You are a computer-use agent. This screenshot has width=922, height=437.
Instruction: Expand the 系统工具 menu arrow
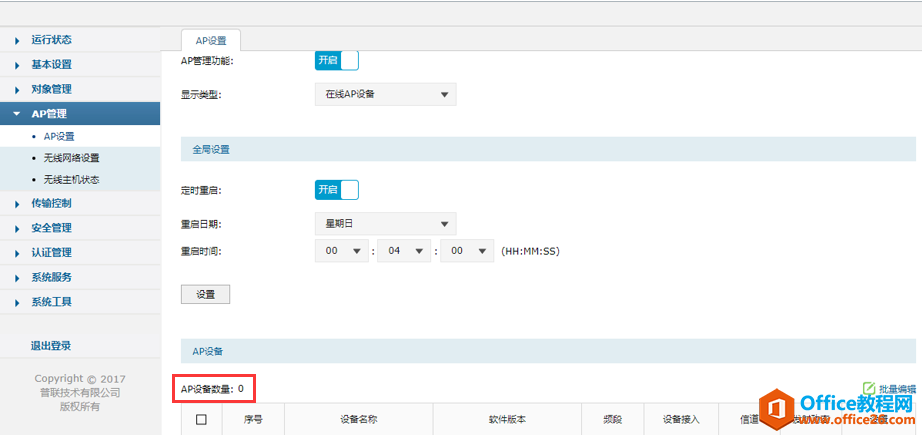click(17, 303)
